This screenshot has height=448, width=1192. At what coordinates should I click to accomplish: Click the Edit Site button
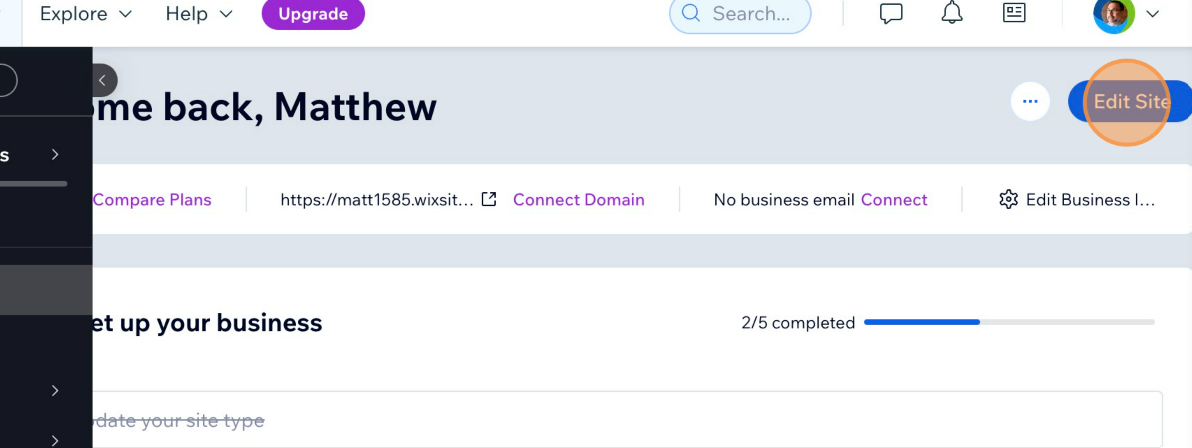(x=1130, y=101)
